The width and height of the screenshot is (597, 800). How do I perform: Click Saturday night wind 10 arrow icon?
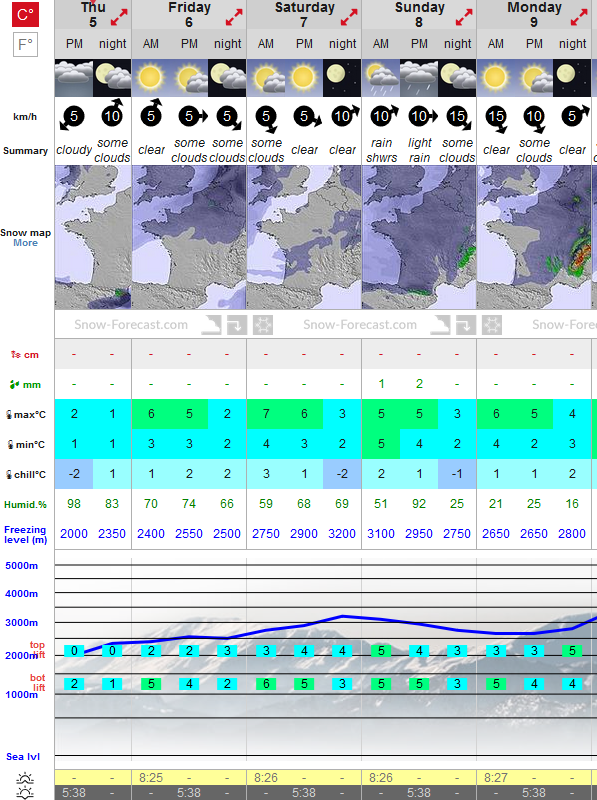tap(344, 116)
